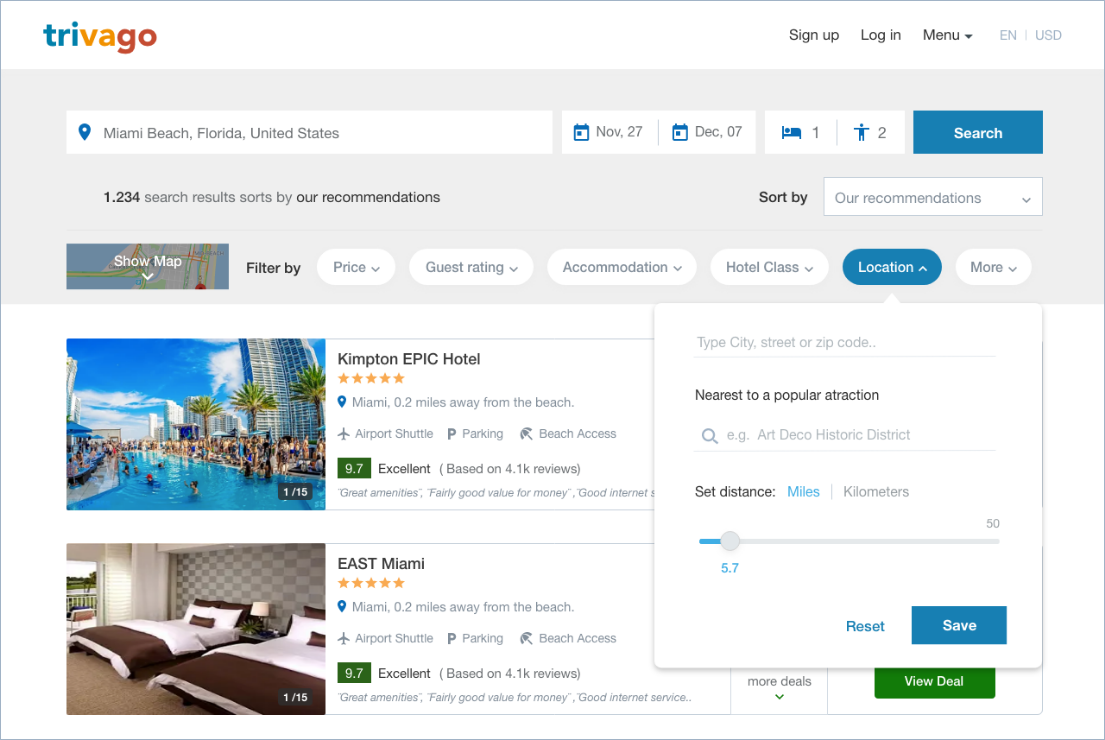Reset the location filter
Viewport: 1105px width, 740px height.
tap(865, 626)
